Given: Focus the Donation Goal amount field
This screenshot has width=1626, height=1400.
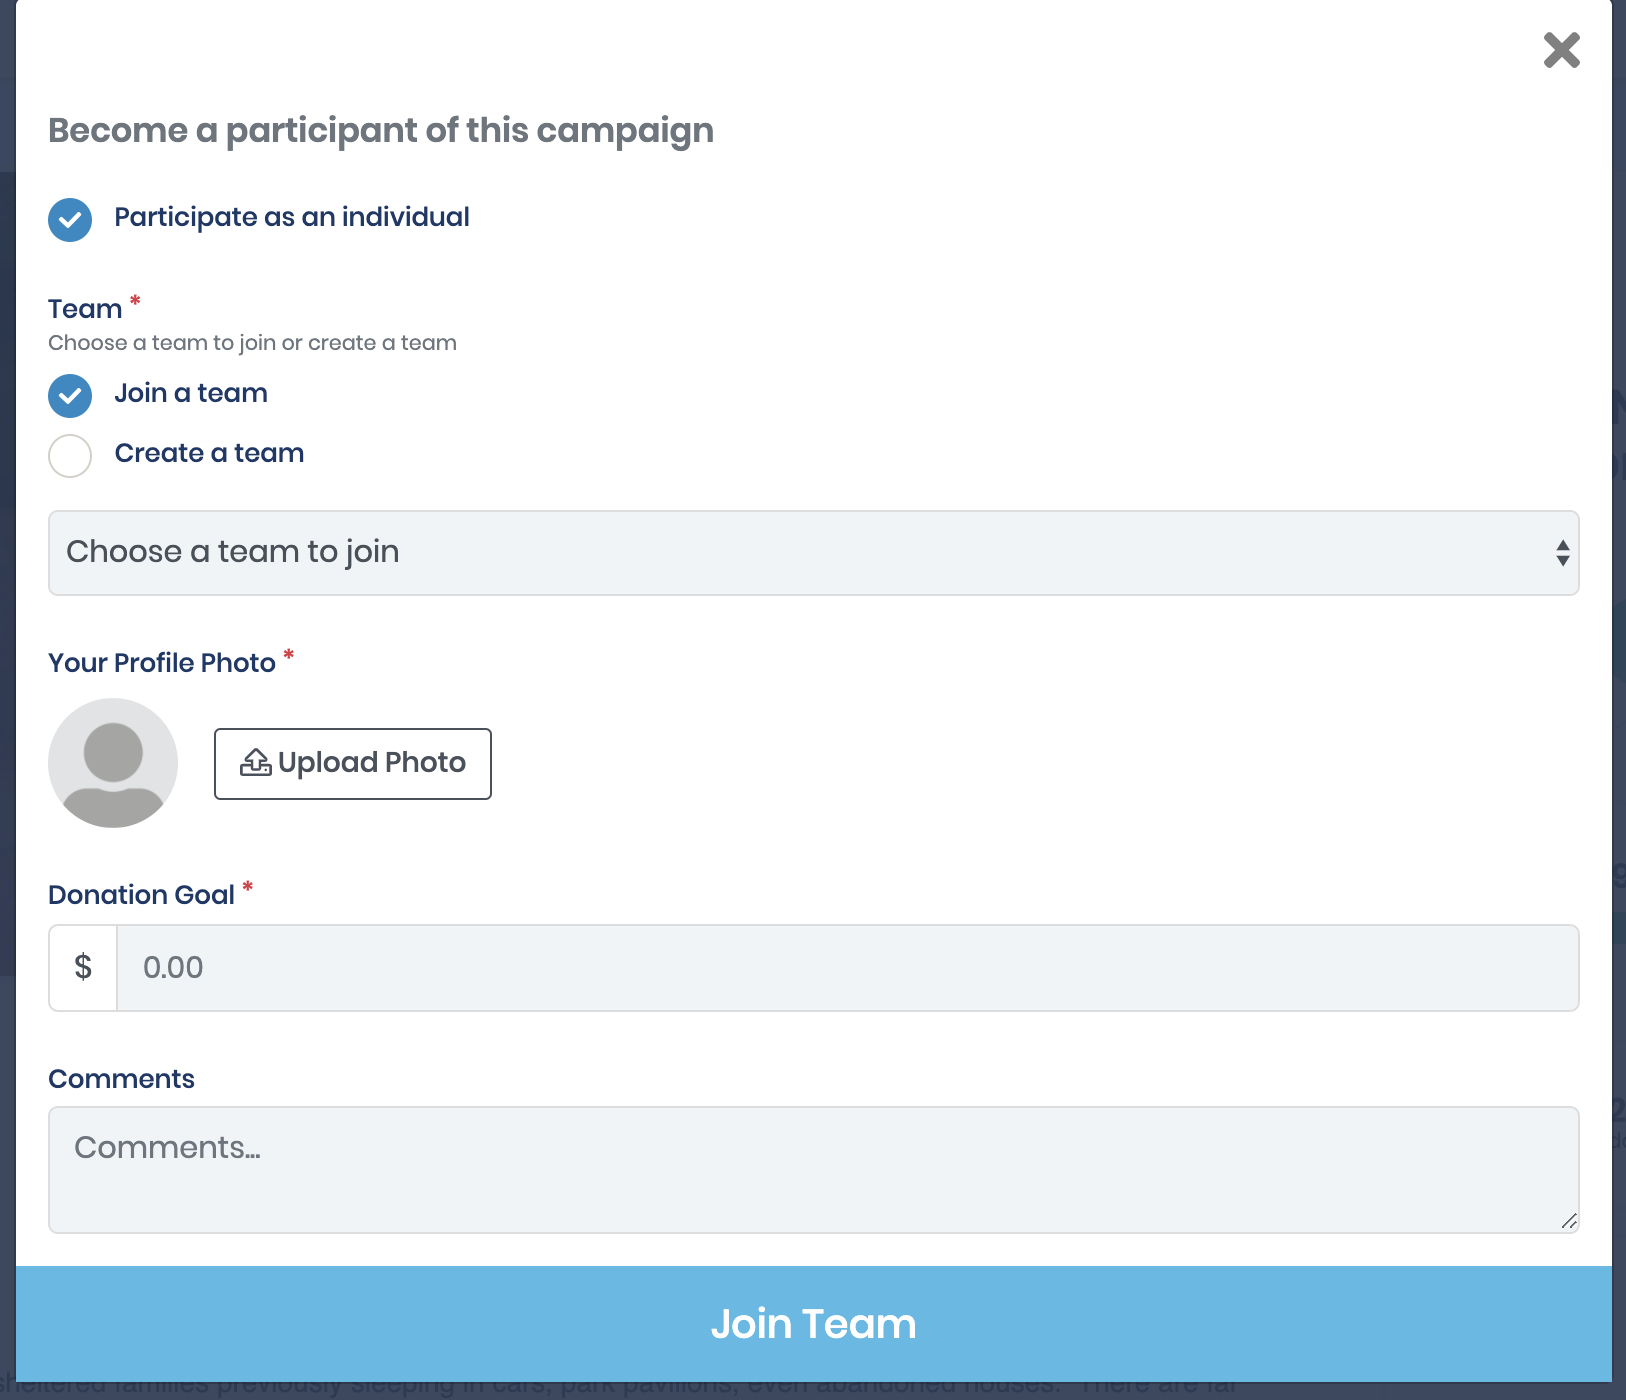Looking at the screenshot, I should [848, 967].
